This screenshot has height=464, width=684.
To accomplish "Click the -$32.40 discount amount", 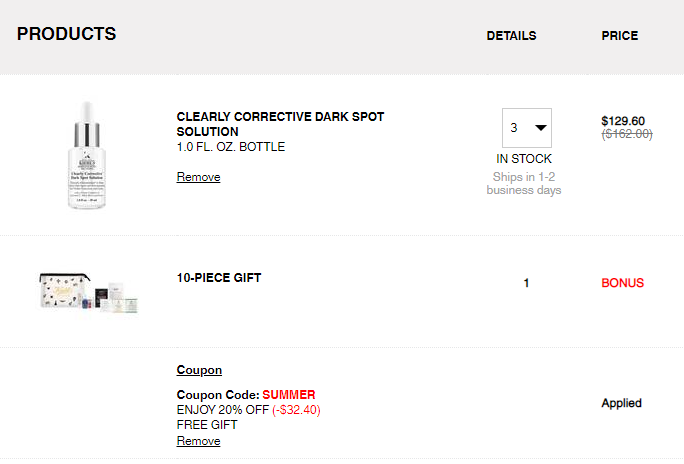I will click(x=296, y=410).
